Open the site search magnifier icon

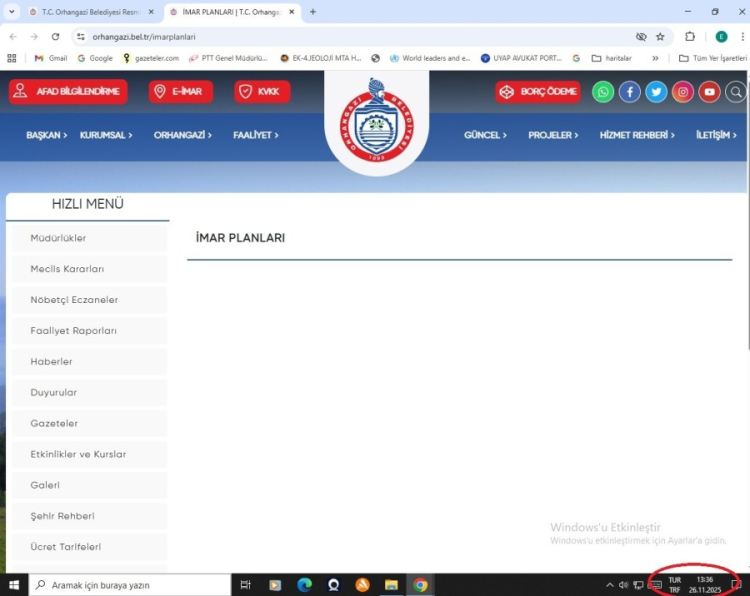point(736,92)
